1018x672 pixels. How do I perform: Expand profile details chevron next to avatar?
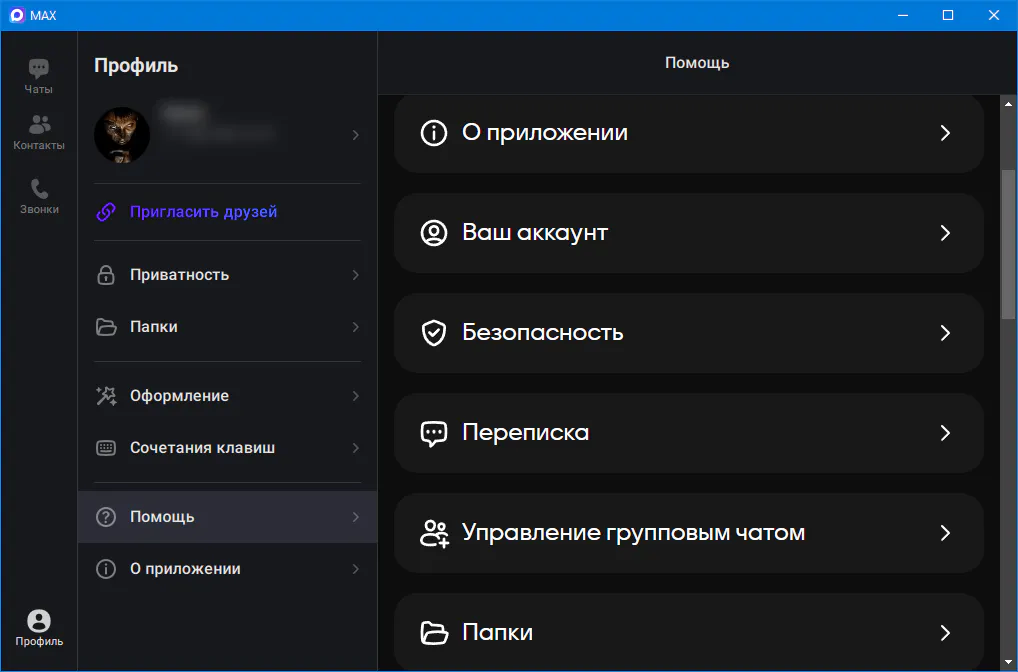click(356, 135)
